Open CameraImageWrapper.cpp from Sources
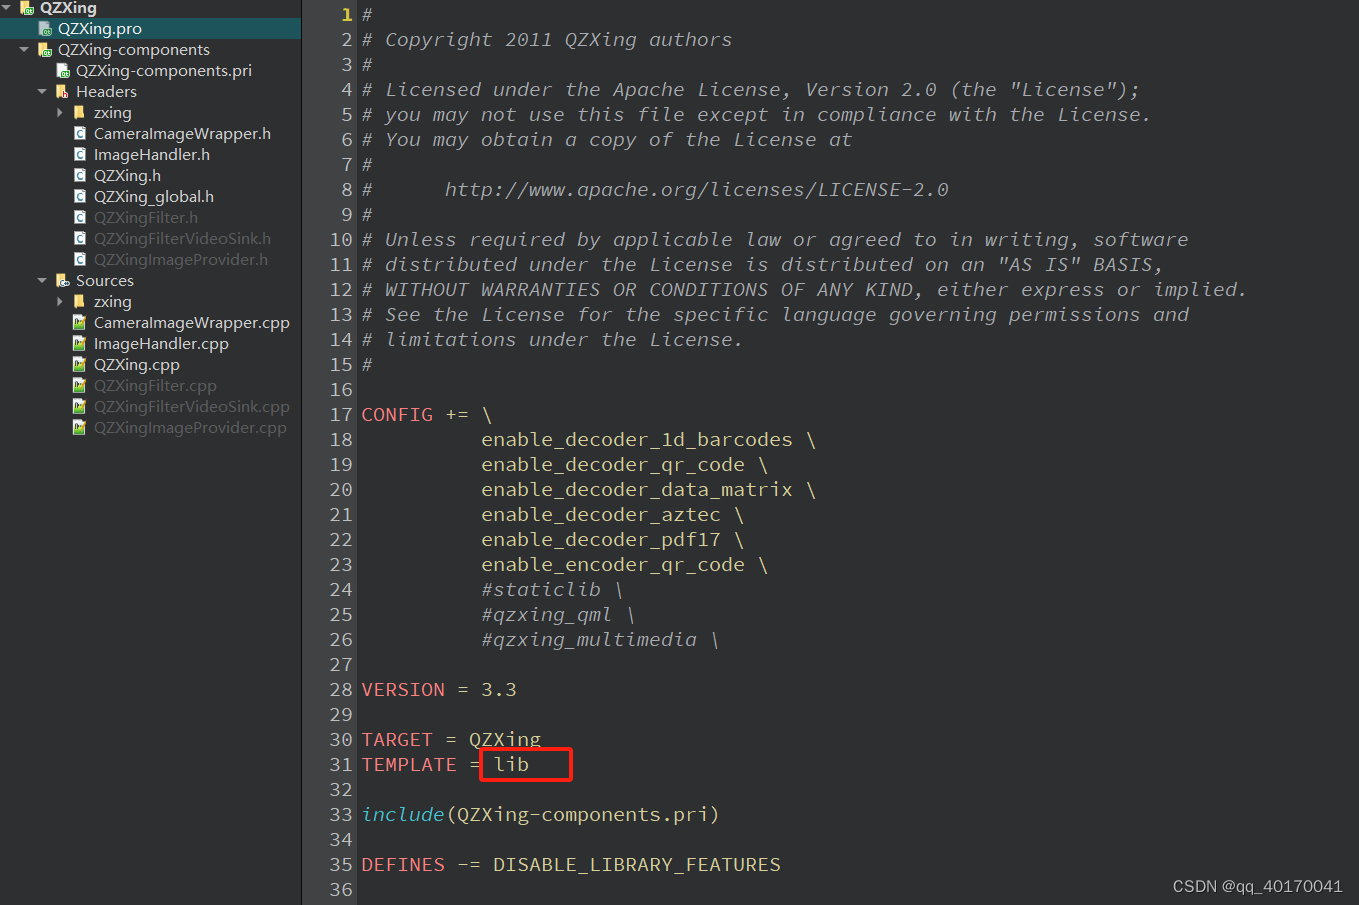The height and width of the screenshot is (905, 1359). pos(192,322)
